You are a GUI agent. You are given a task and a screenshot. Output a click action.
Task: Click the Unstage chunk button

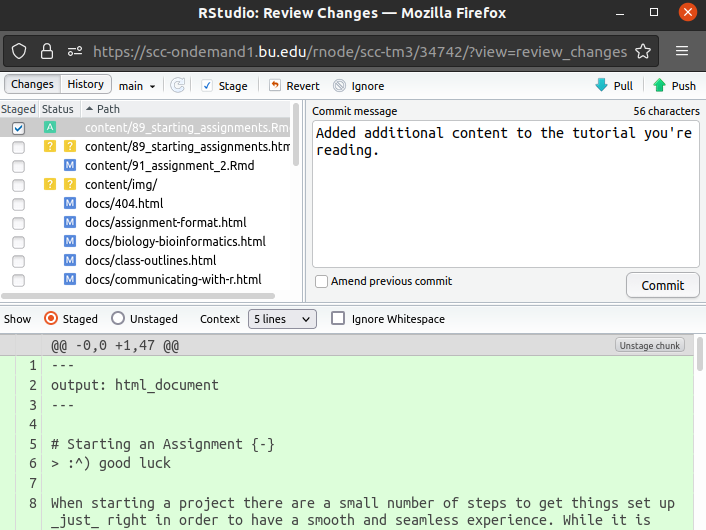(650, 346)
